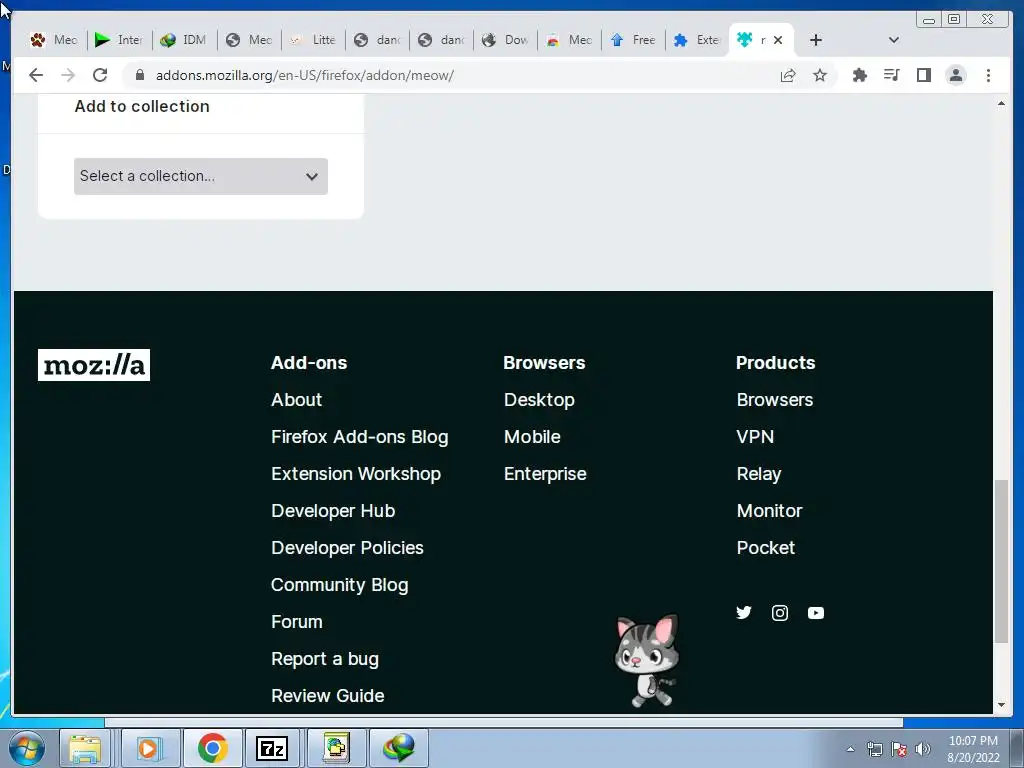Bookmark this page with the star
Viewport: 1024px width, 768px height.
(x=820, y=75)
